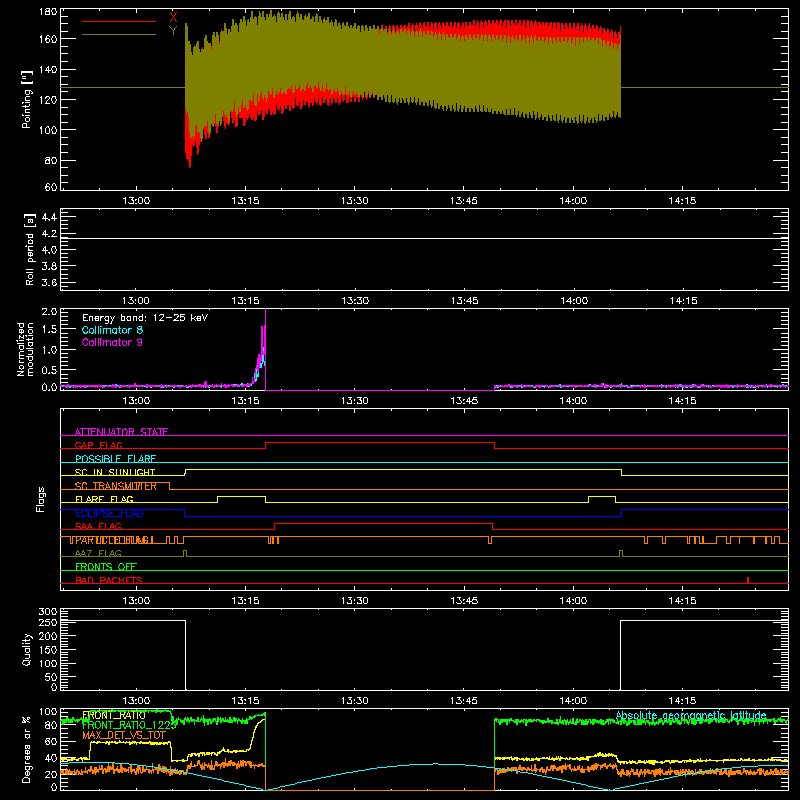Click the 'Absolute geomagnetic latitude' label

[x=691, y=716]
